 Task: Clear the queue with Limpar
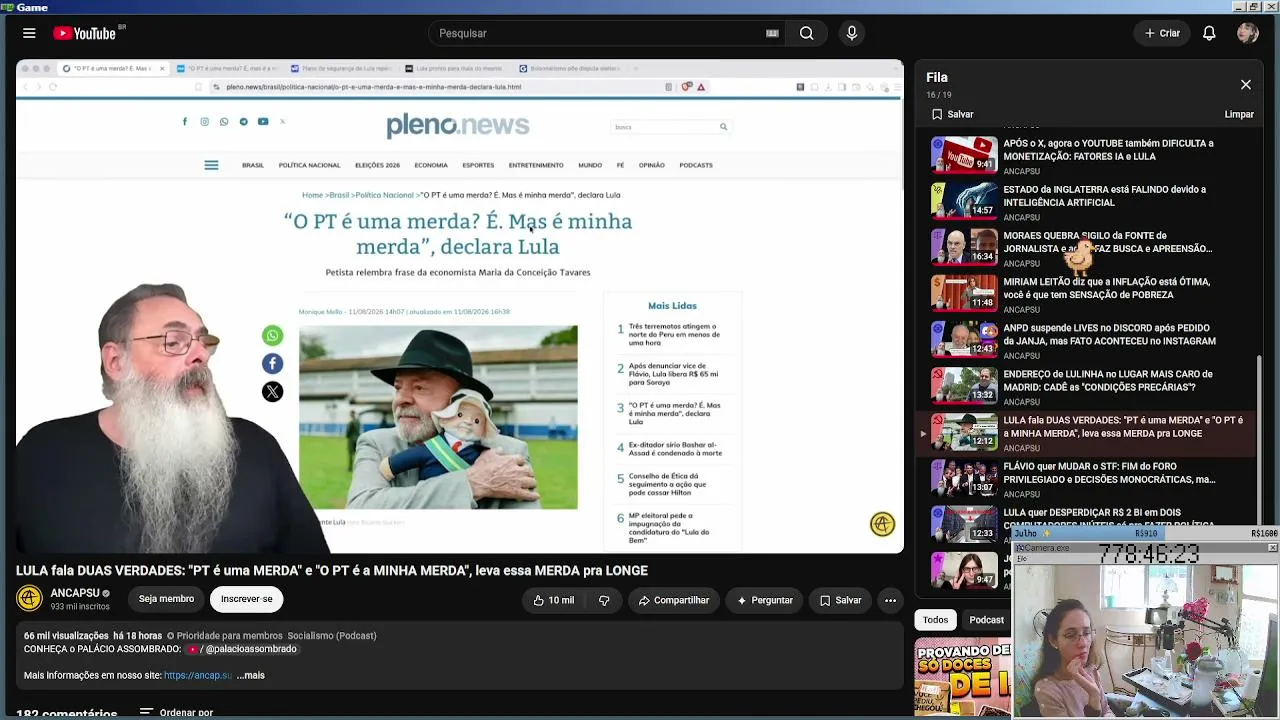click(x=1239, y=114)
